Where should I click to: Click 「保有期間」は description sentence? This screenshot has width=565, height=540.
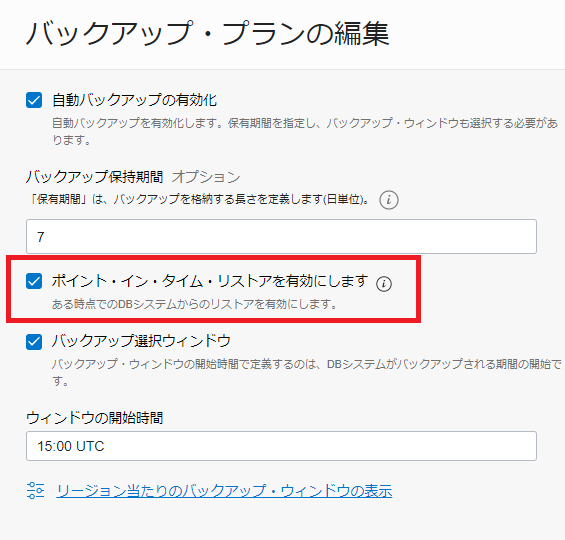[200, 199]
